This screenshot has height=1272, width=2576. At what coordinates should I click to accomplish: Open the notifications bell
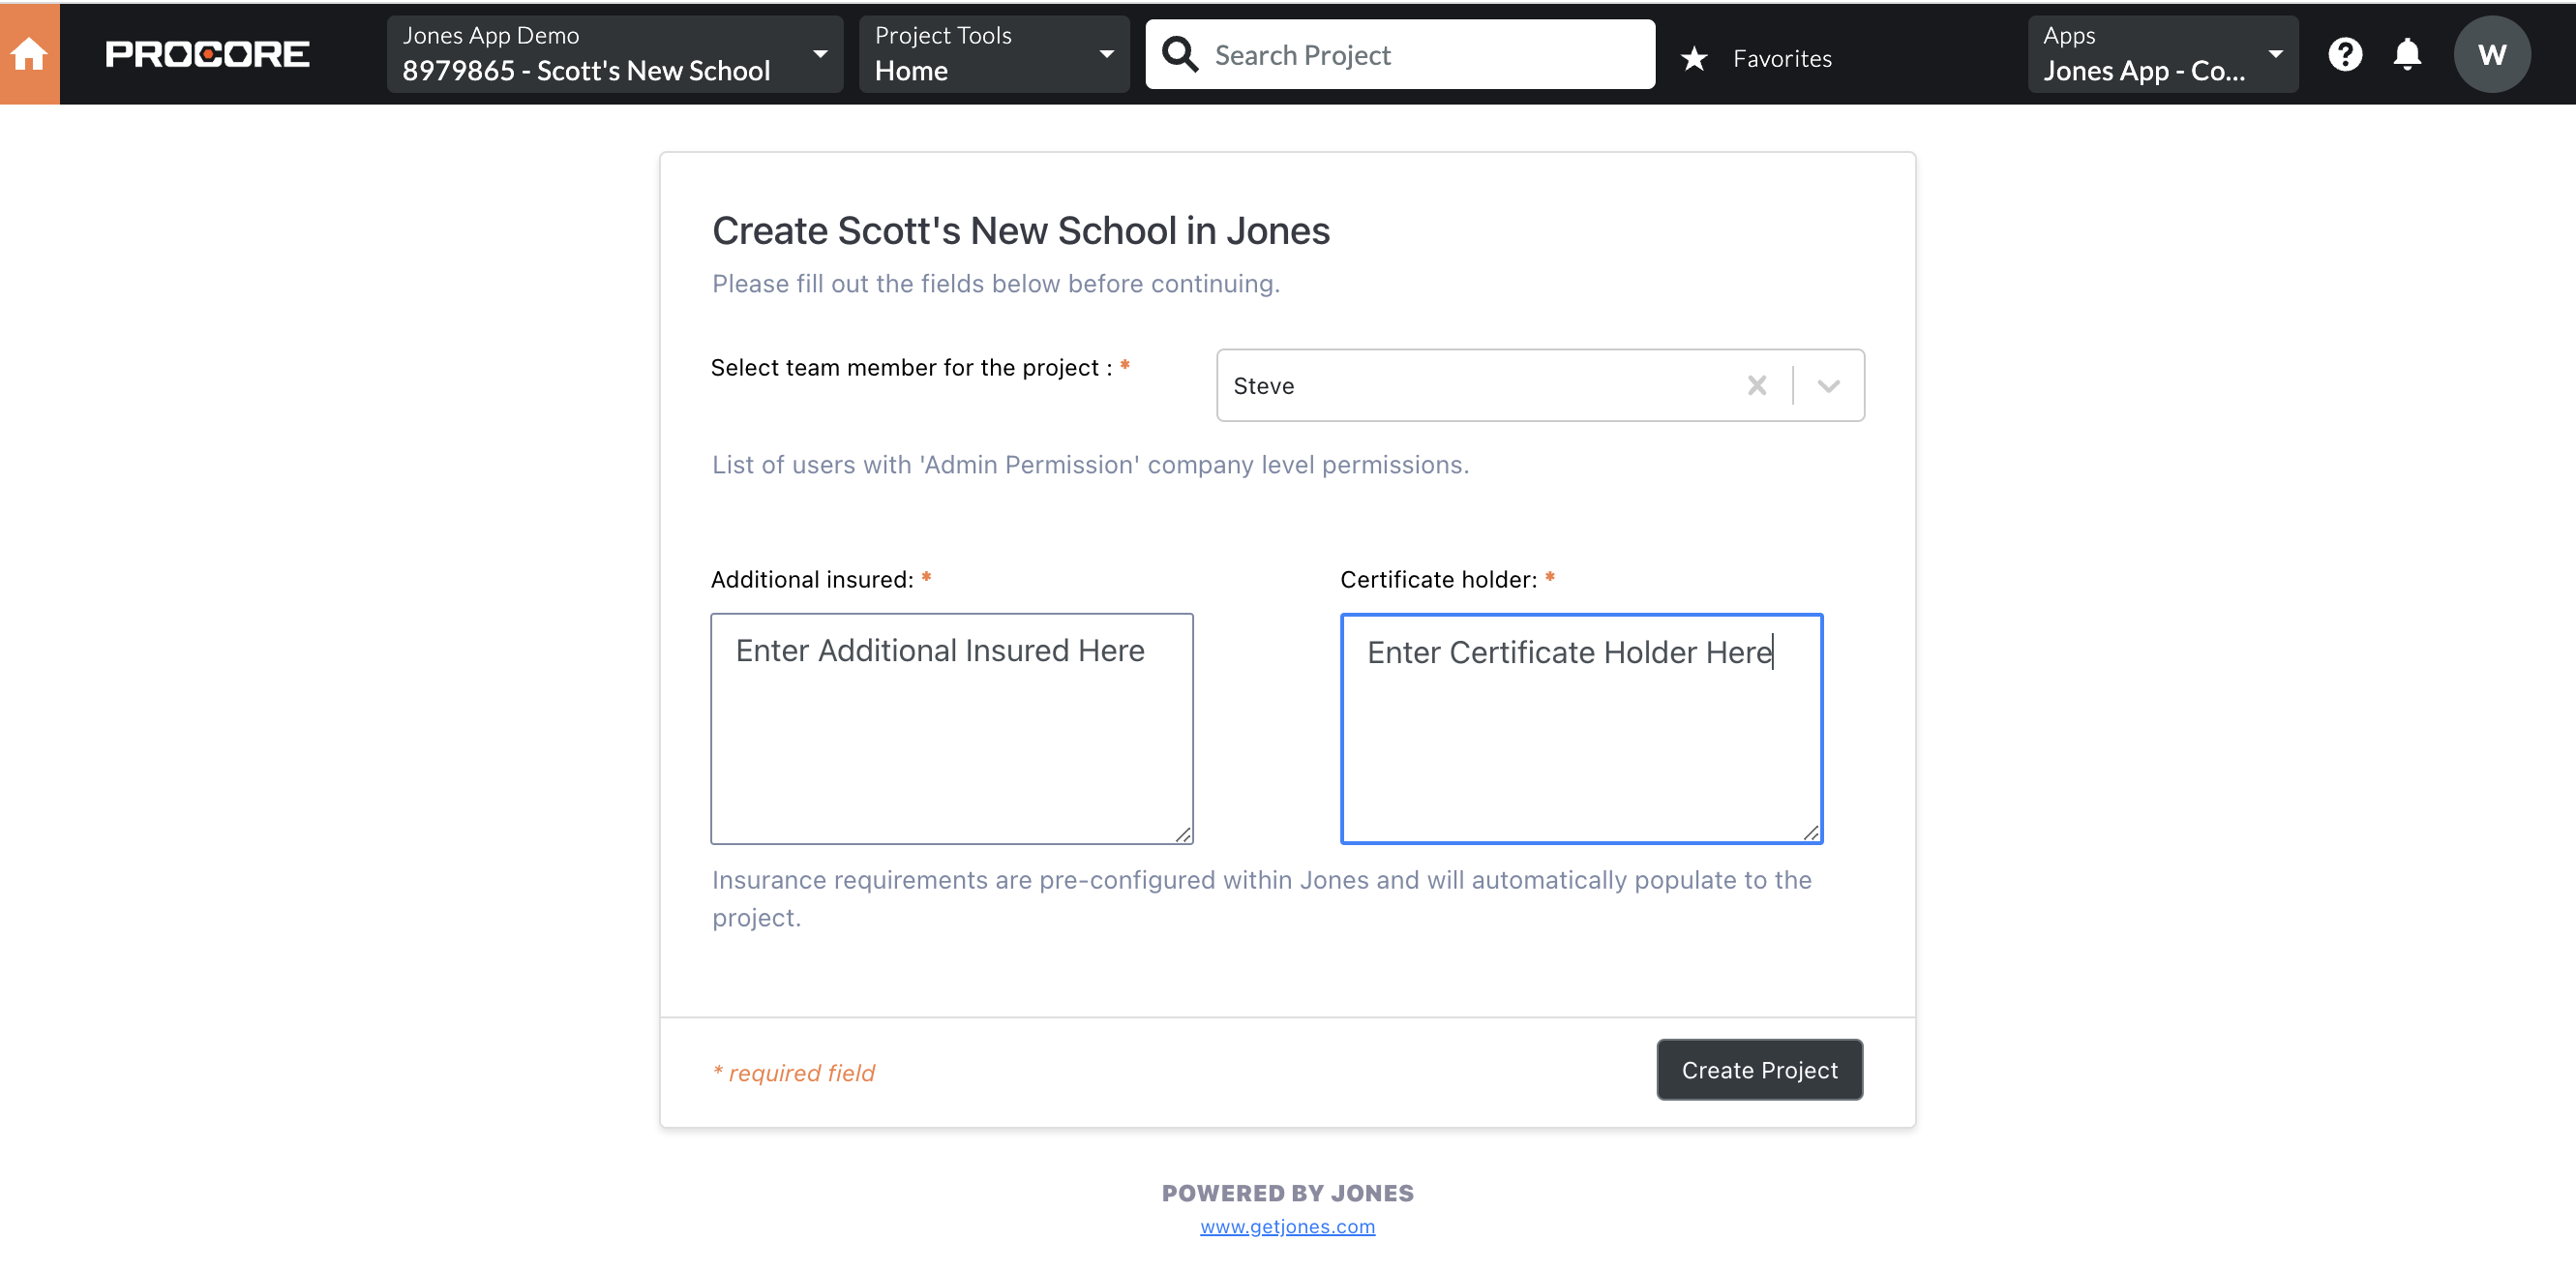[x=2407, y=54]
